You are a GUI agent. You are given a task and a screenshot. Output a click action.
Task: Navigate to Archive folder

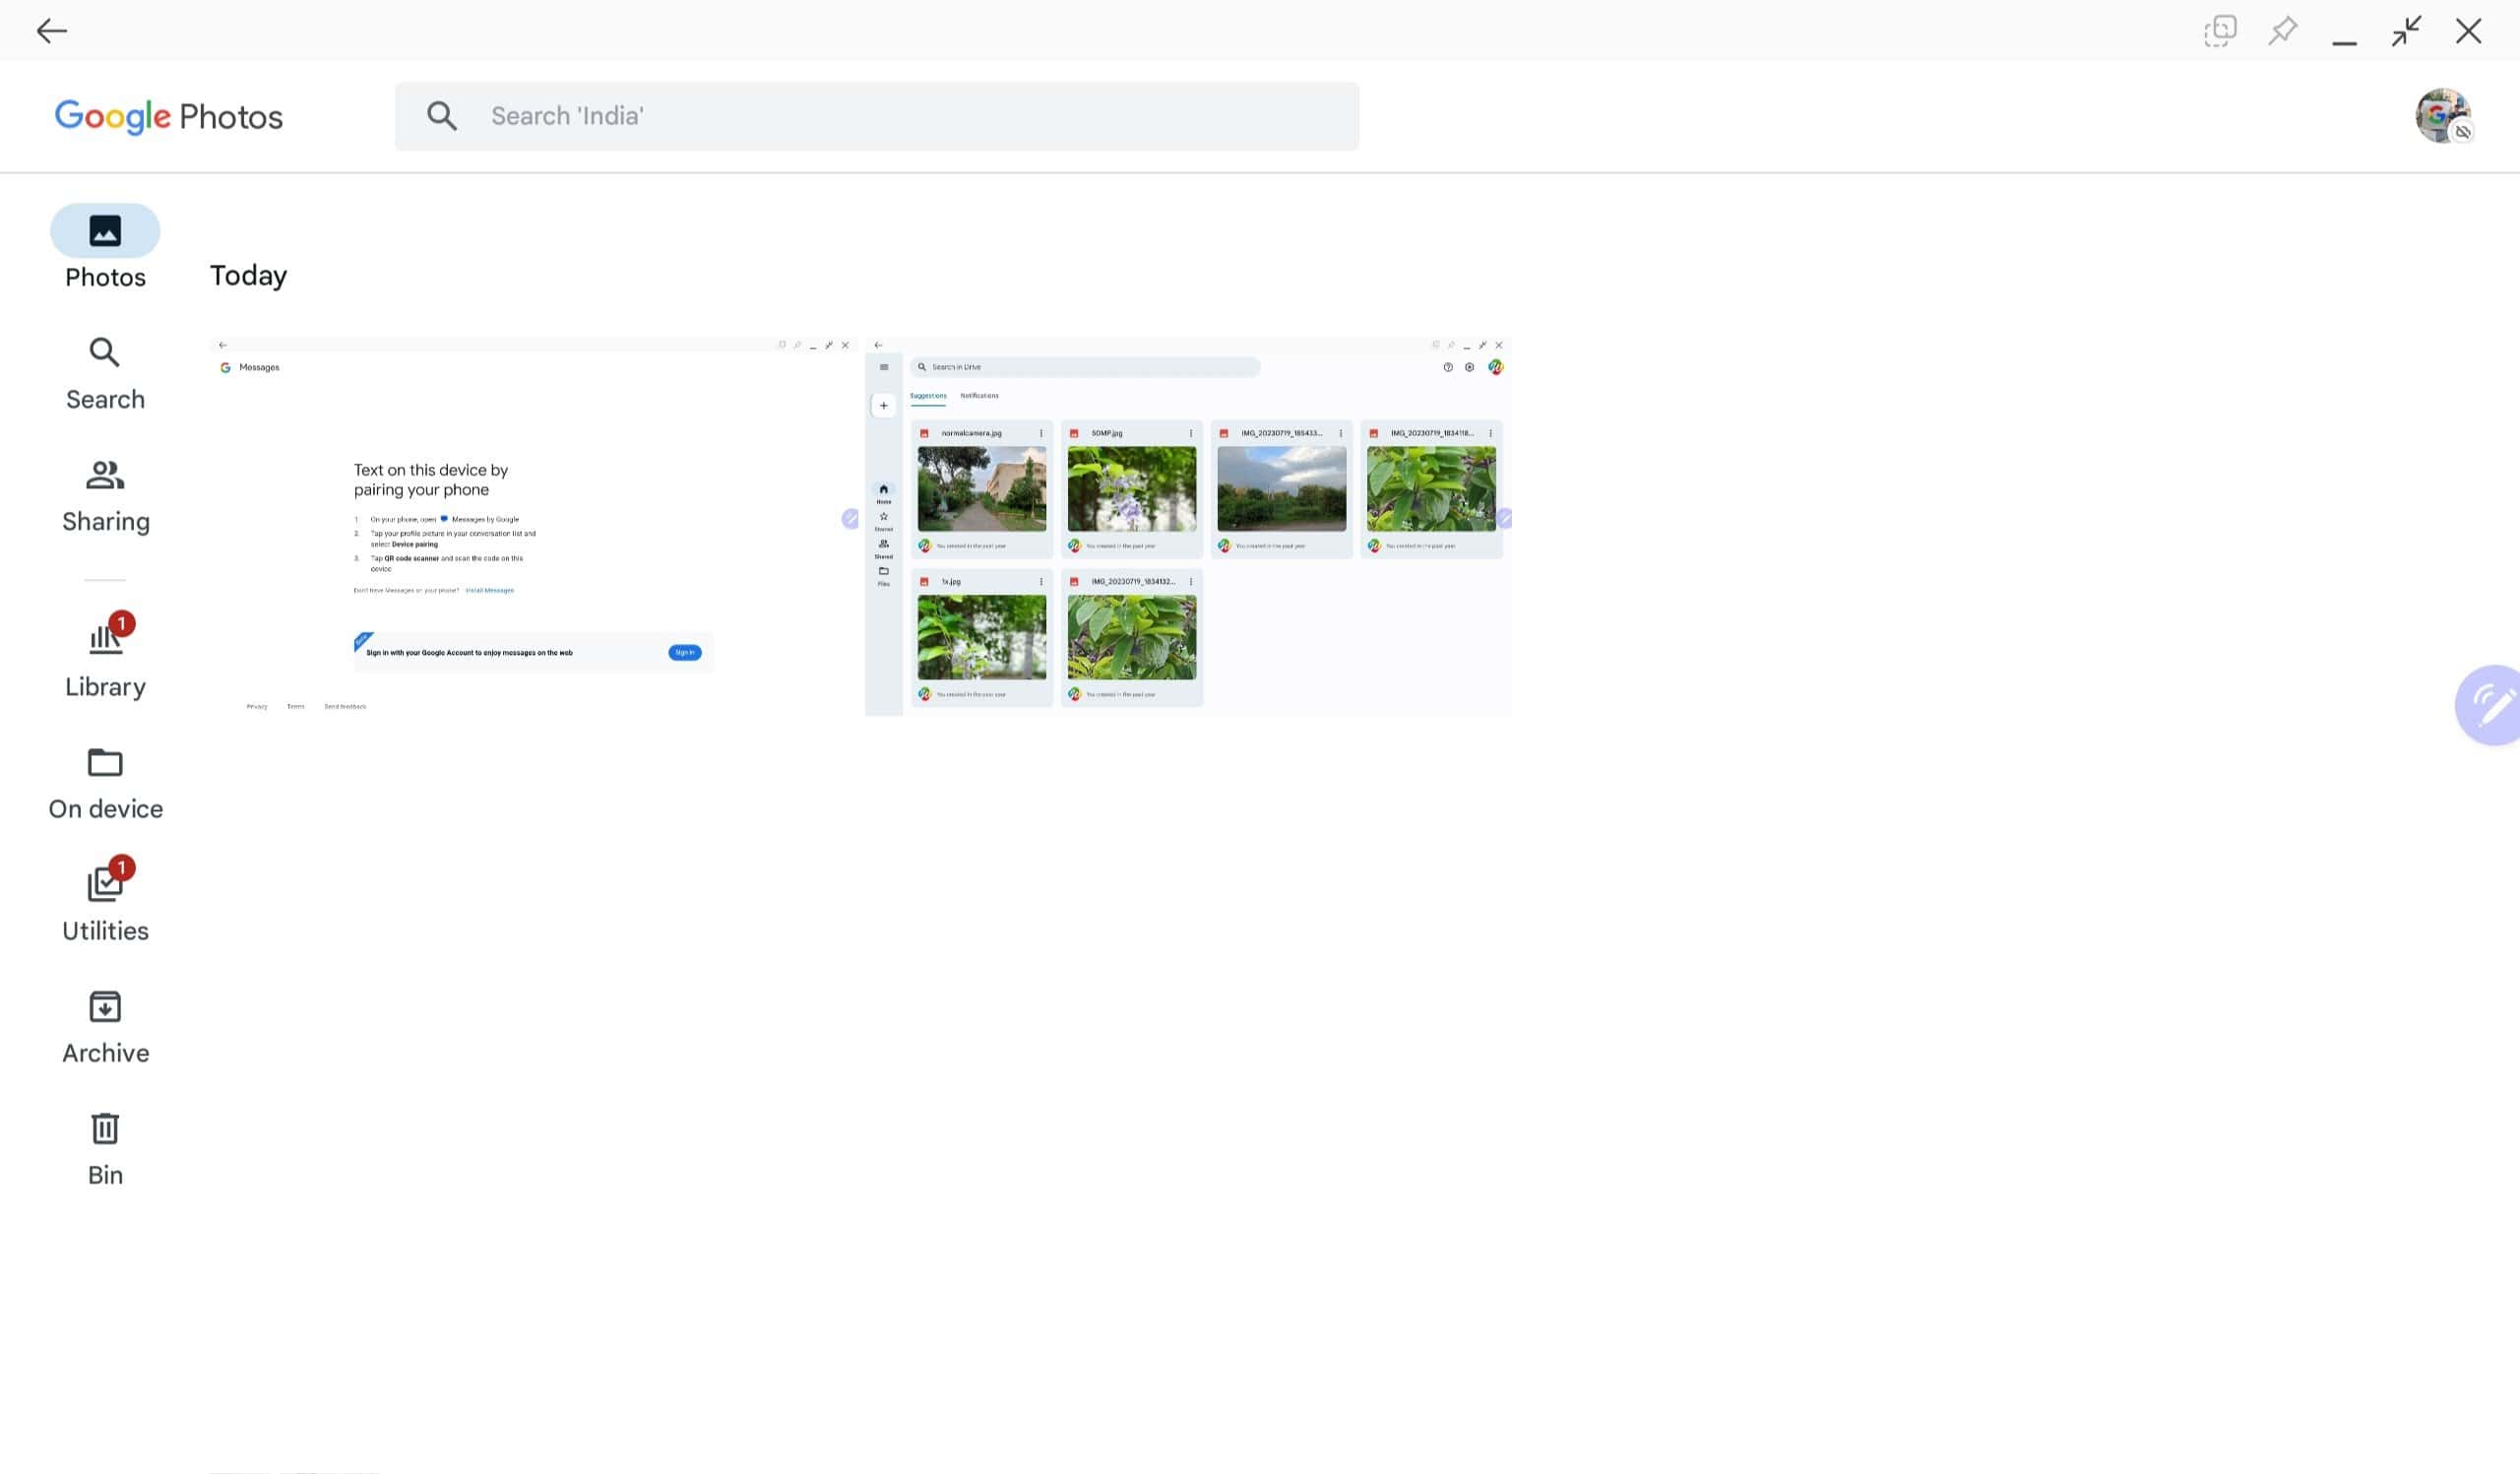pyautogui.click(x=105, y=1025)
